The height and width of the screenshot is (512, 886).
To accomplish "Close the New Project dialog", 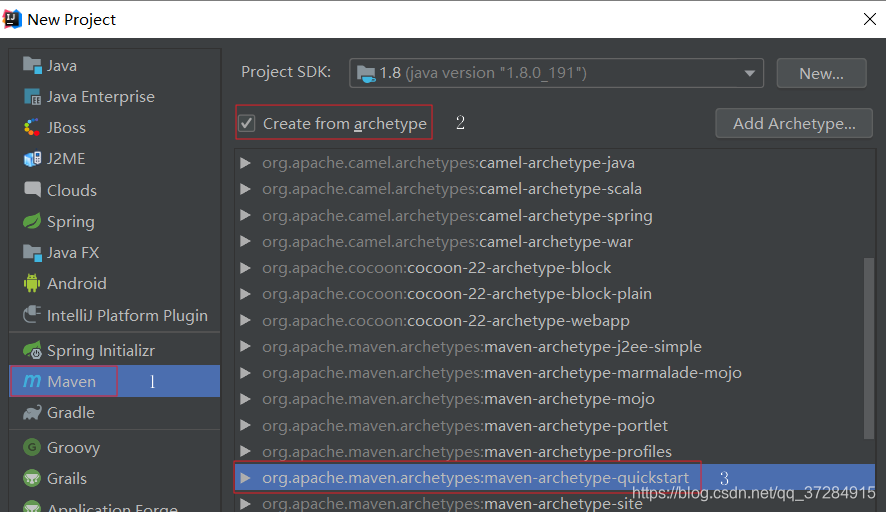I will click(870, 19).
